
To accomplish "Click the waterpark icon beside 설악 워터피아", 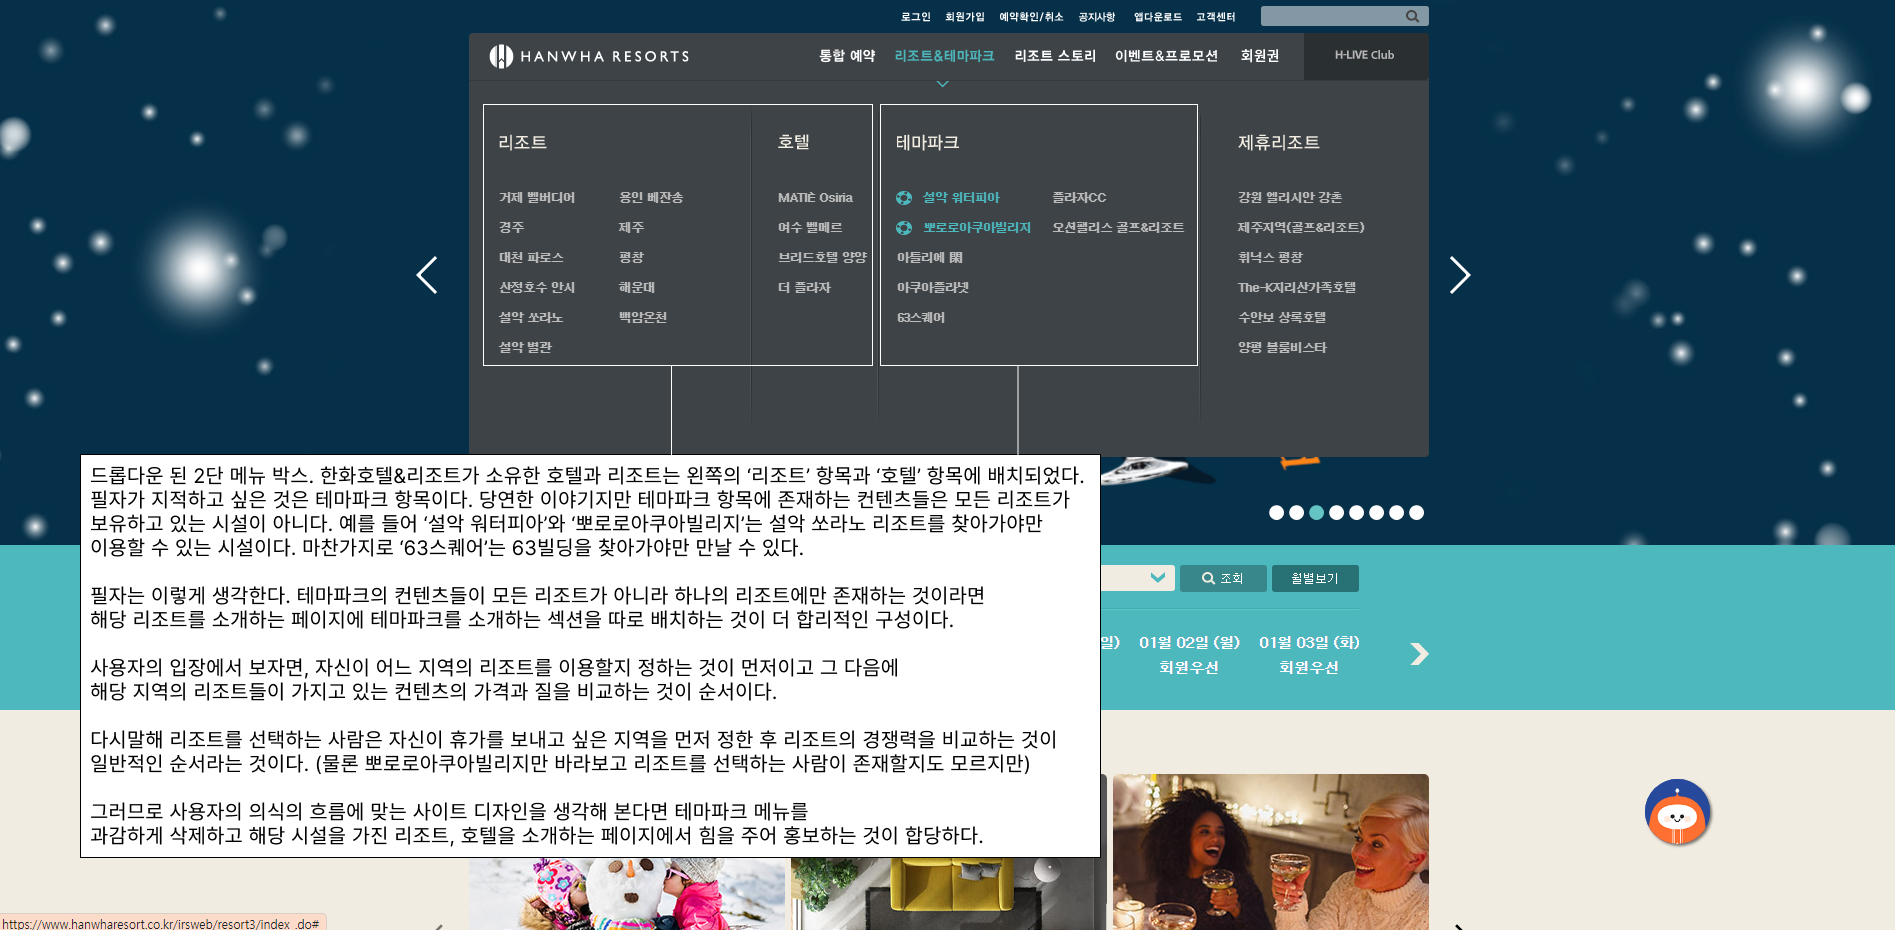I will pos(904,197).
